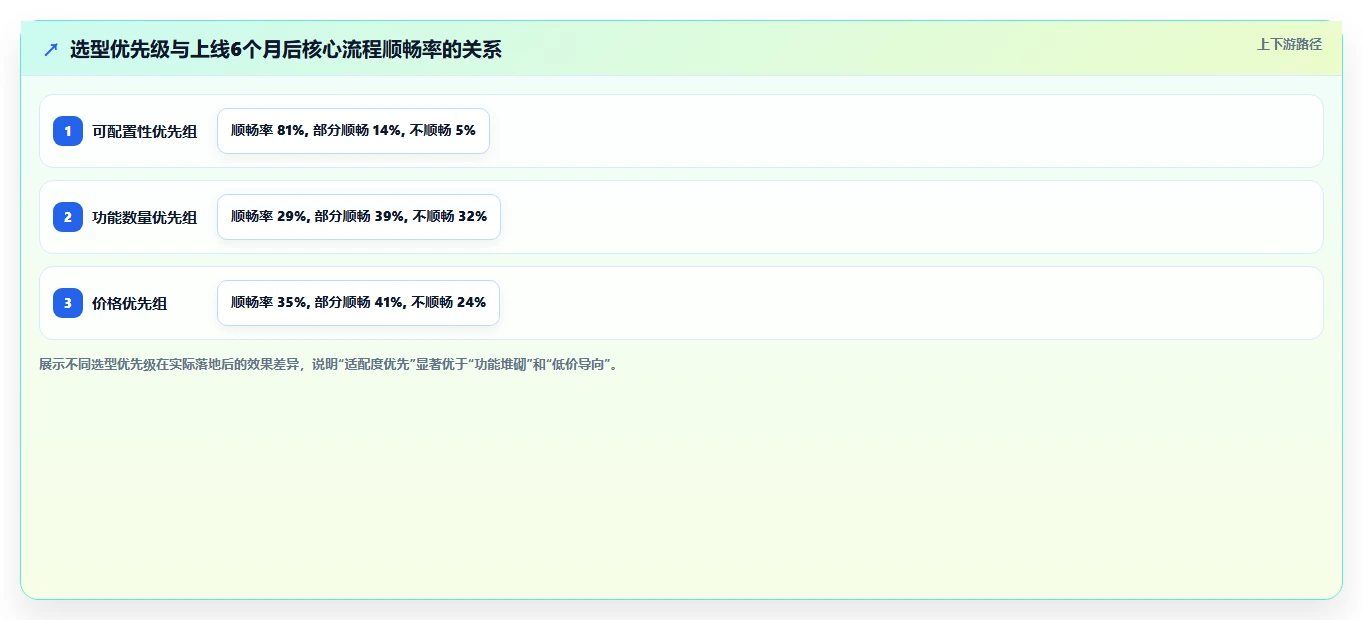Screen dimensions: 1363x620
Task: Click the 顺畅率 35% result chip
Action: coord(358,303)
